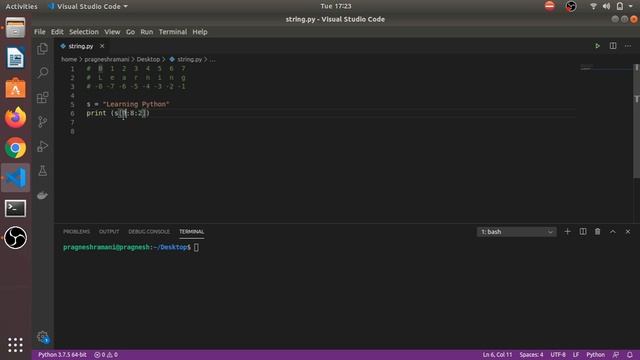Open Show Applications grid

(x=16, y=345)
